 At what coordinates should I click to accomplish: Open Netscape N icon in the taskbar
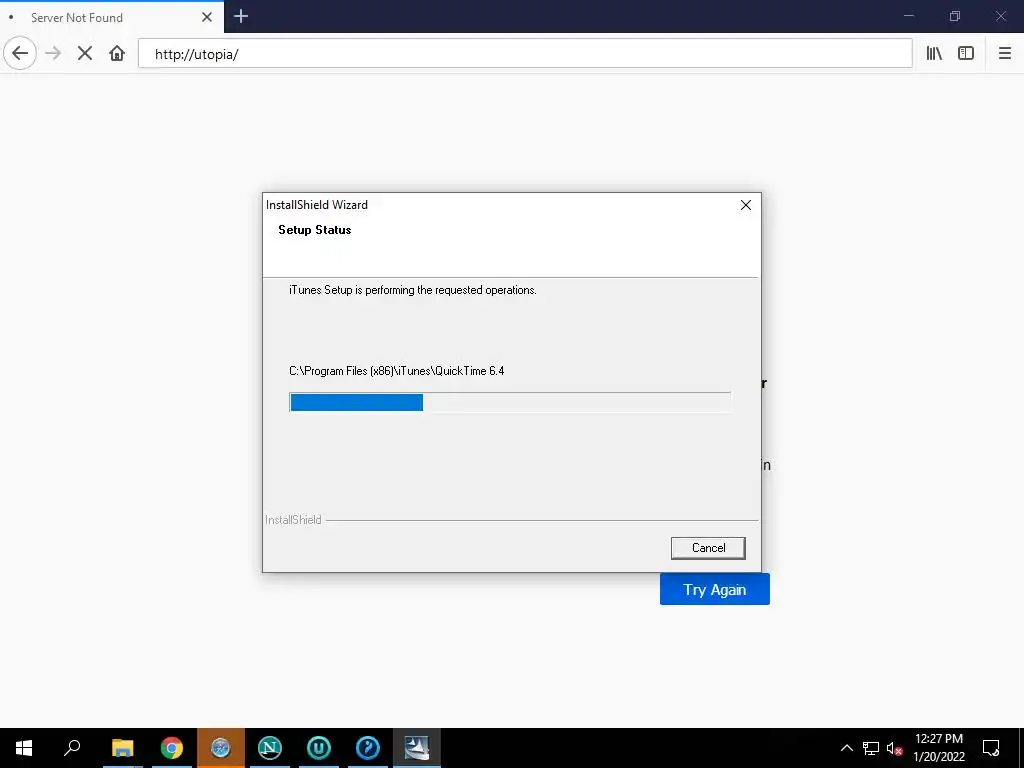click(x=270, y=748)
